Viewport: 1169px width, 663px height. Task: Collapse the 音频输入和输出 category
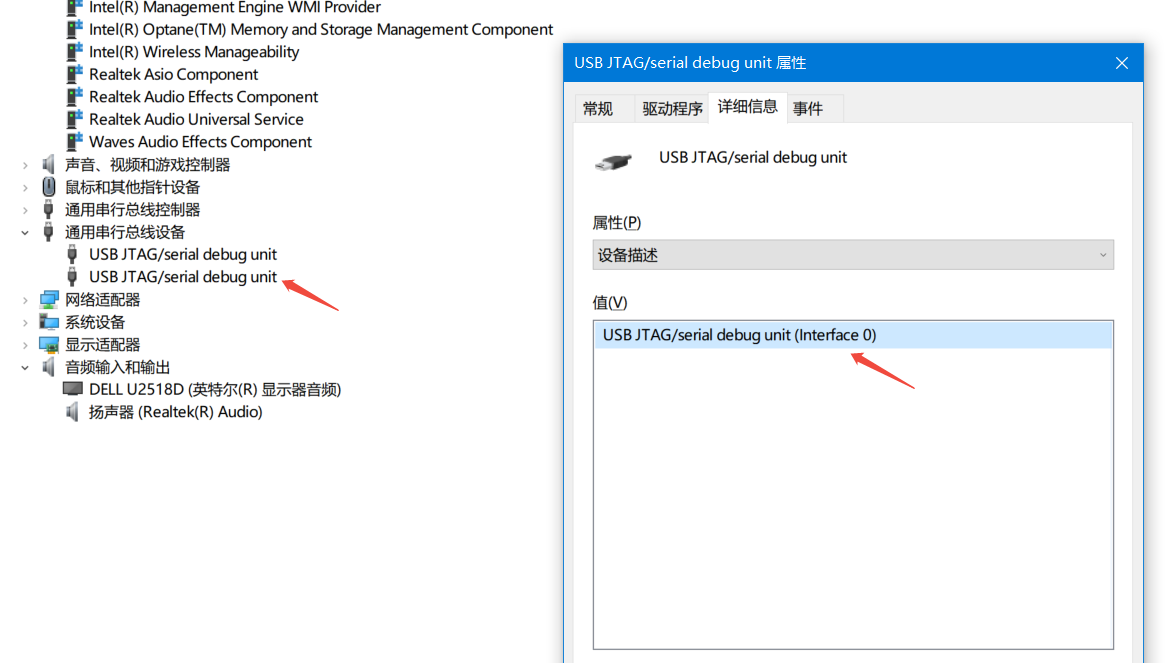tap(25, 367)
